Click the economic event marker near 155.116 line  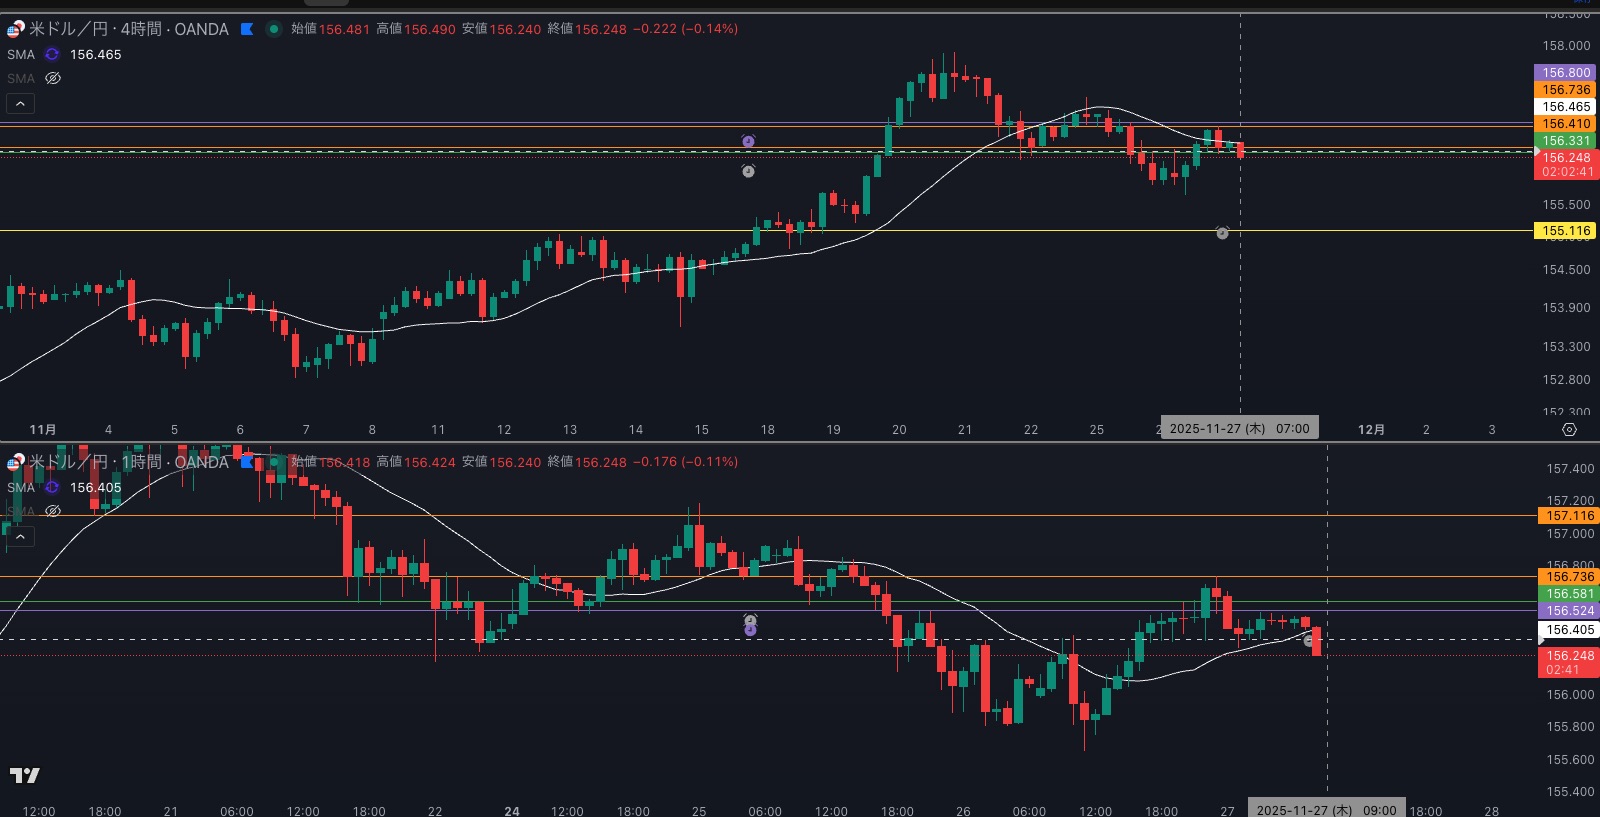pos(1222,233)
